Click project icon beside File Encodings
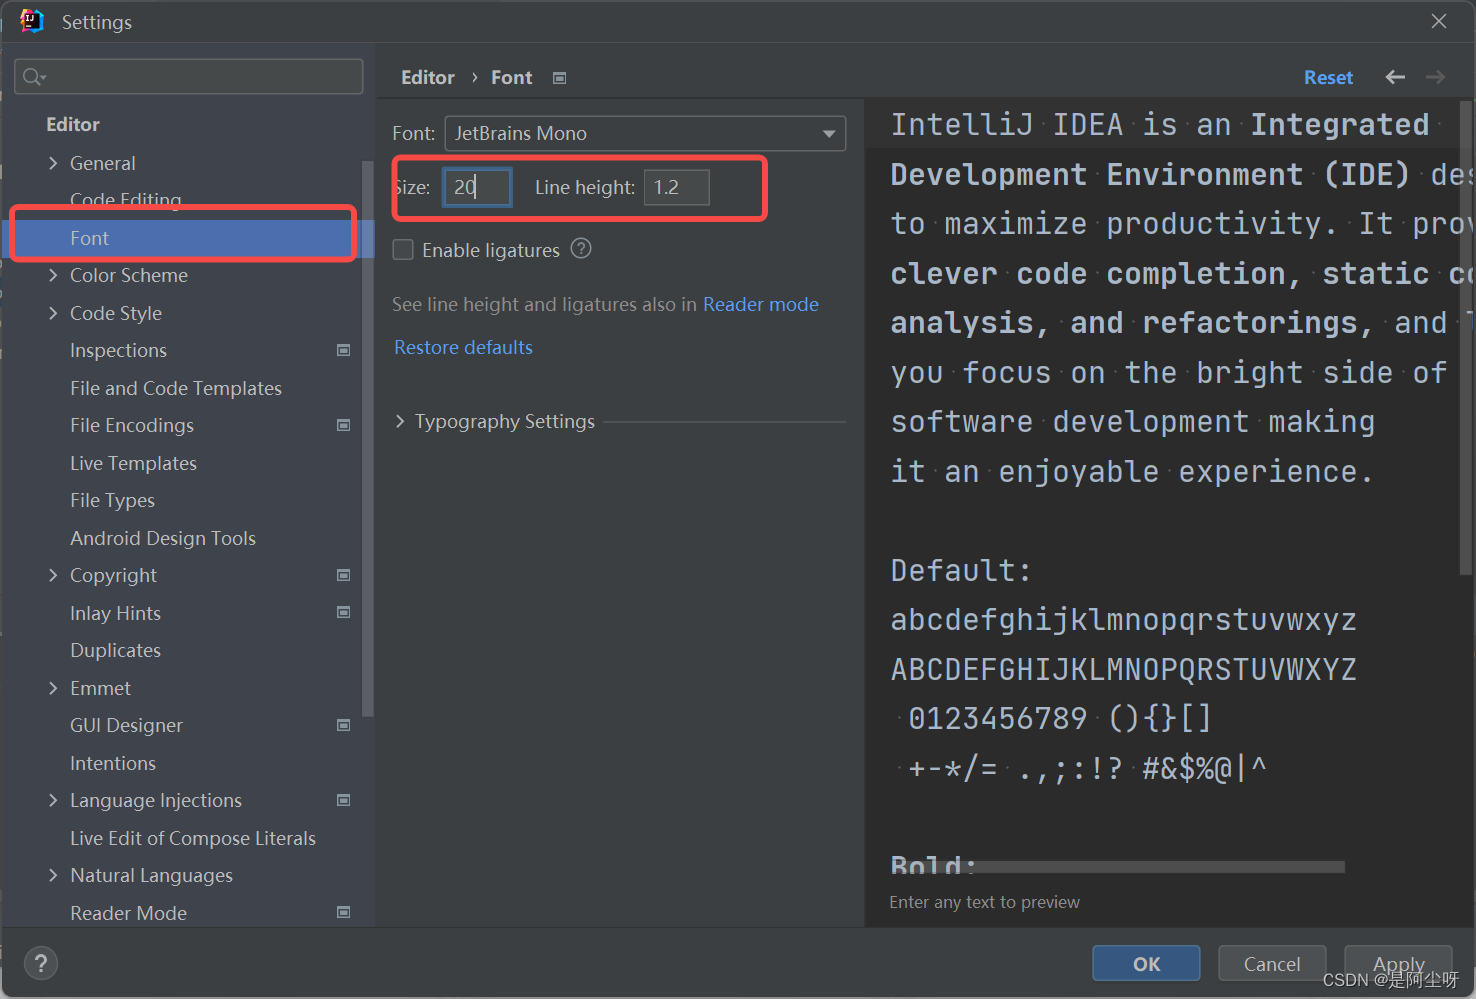 point(344,425)
